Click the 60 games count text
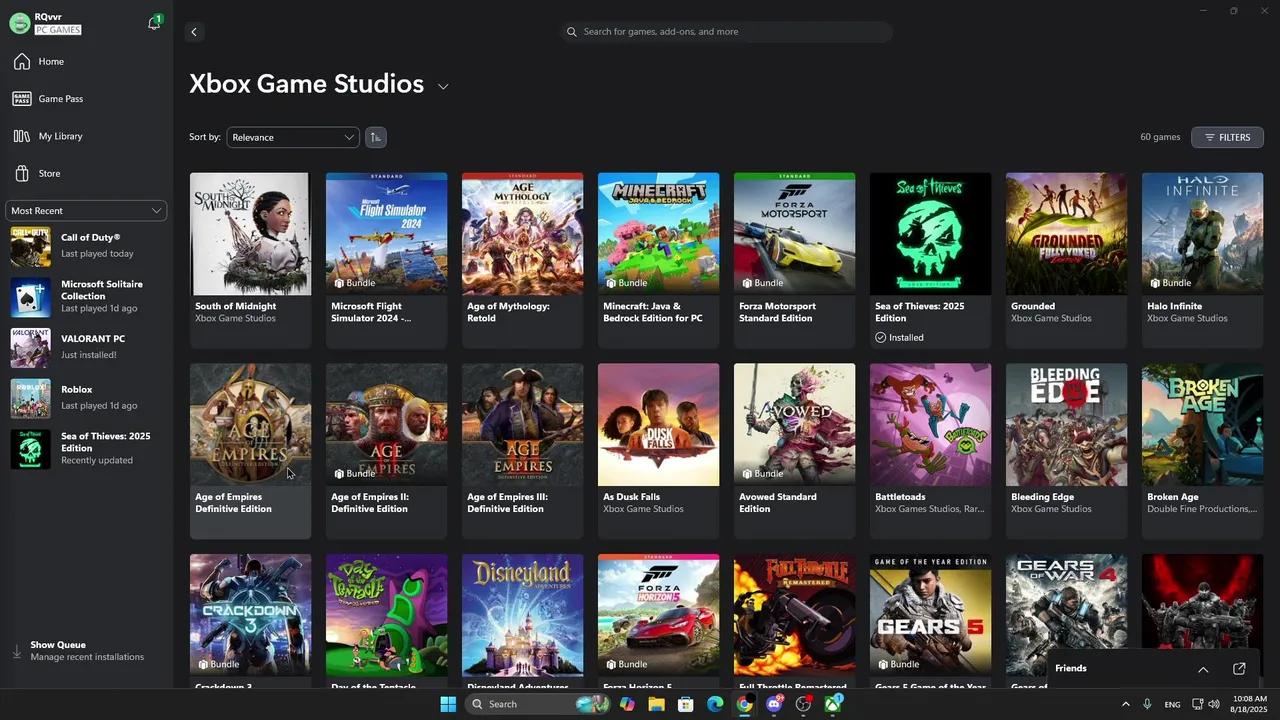 tap(1160, 137)
